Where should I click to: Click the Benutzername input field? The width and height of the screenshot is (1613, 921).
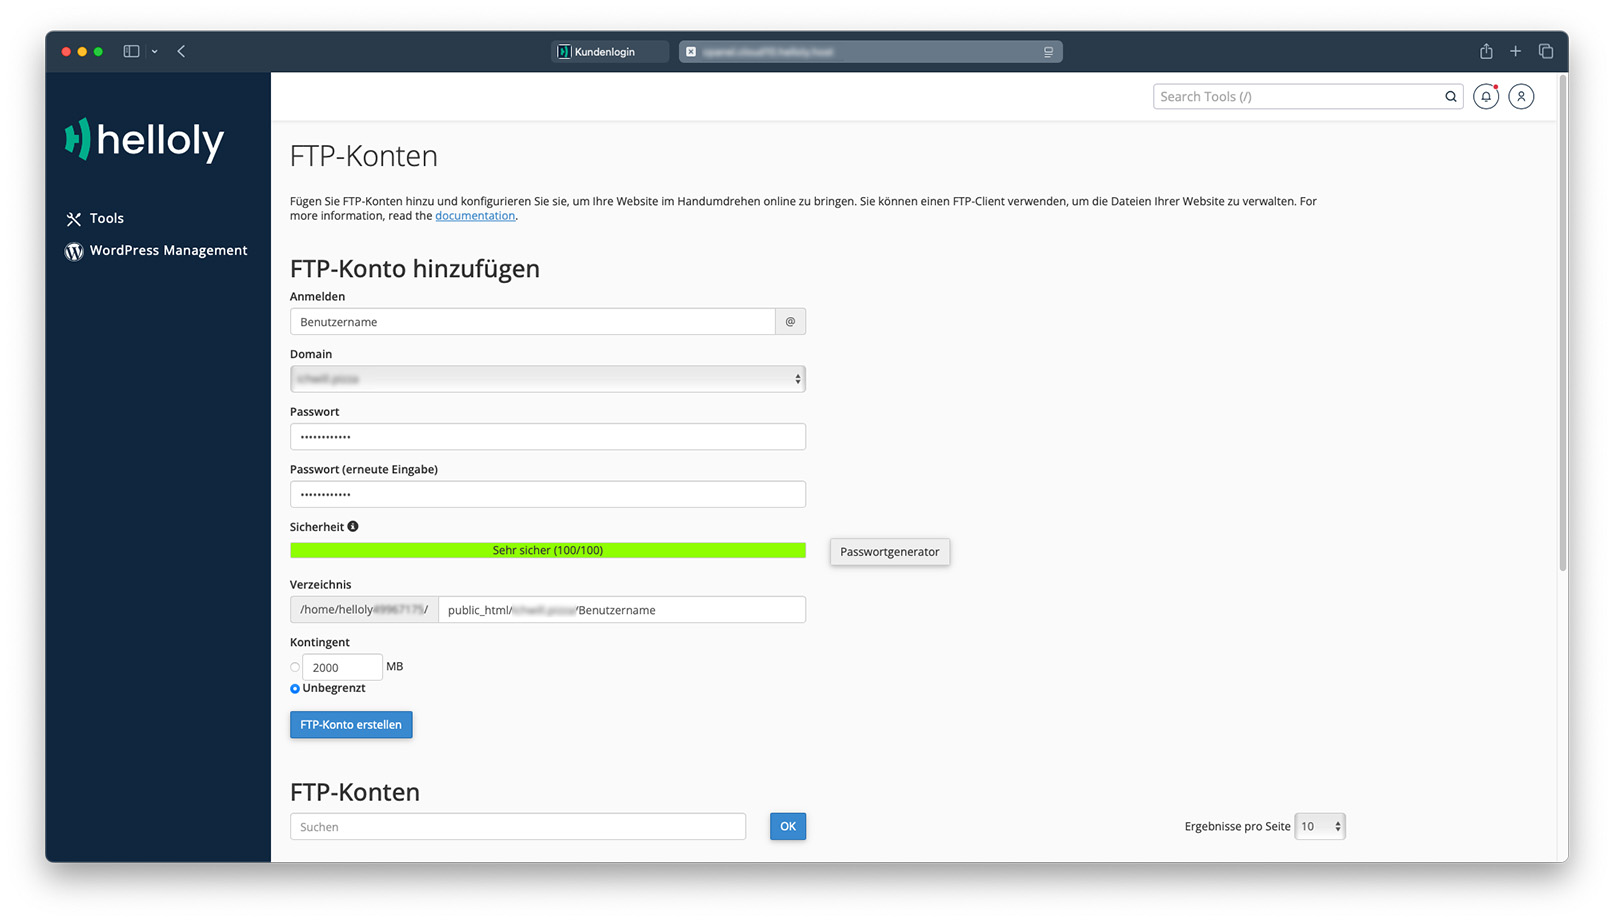click(532, 322)
